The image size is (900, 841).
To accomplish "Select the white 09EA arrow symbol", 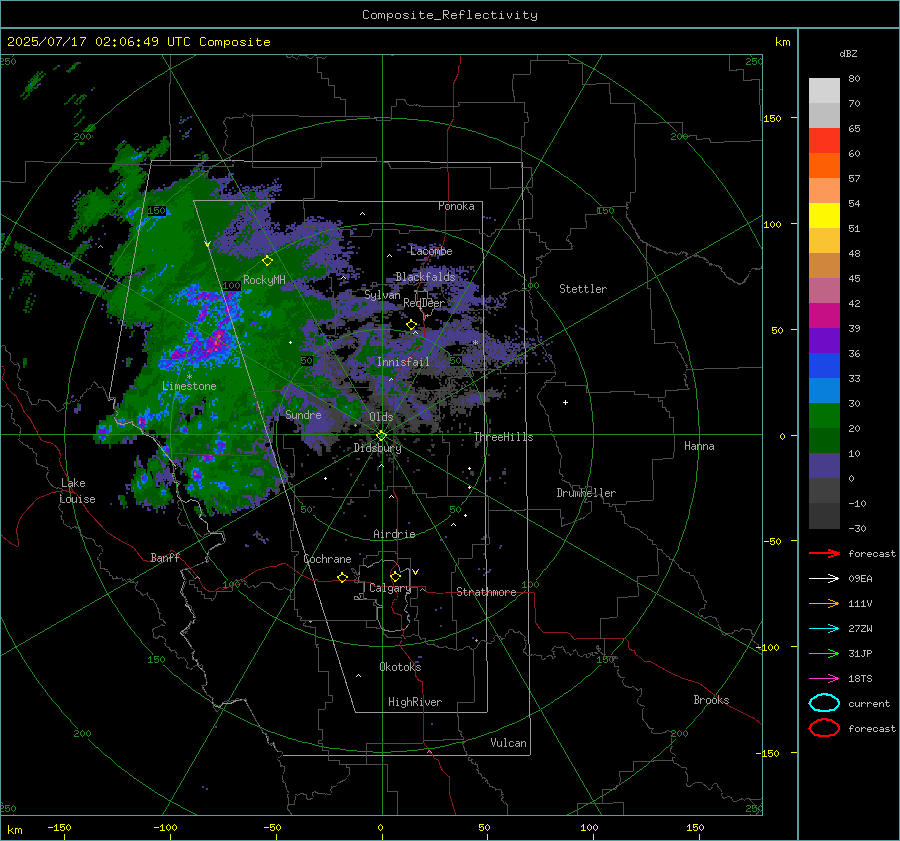I will click(x=824, y=579).
